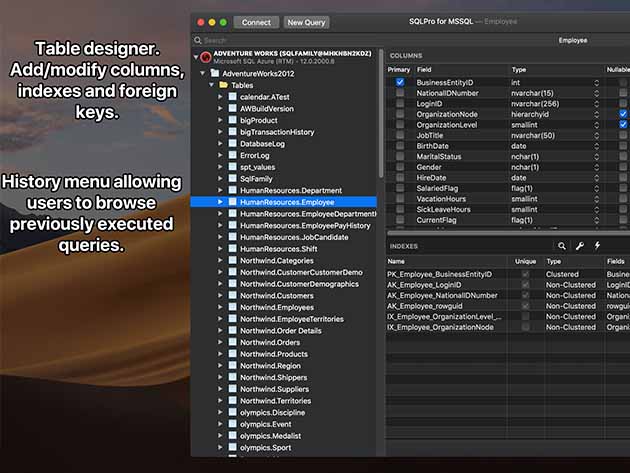Click the table icon beside bigTransactionHistory
The height and width of the screenshot is (473, 630).
point(232,132)
